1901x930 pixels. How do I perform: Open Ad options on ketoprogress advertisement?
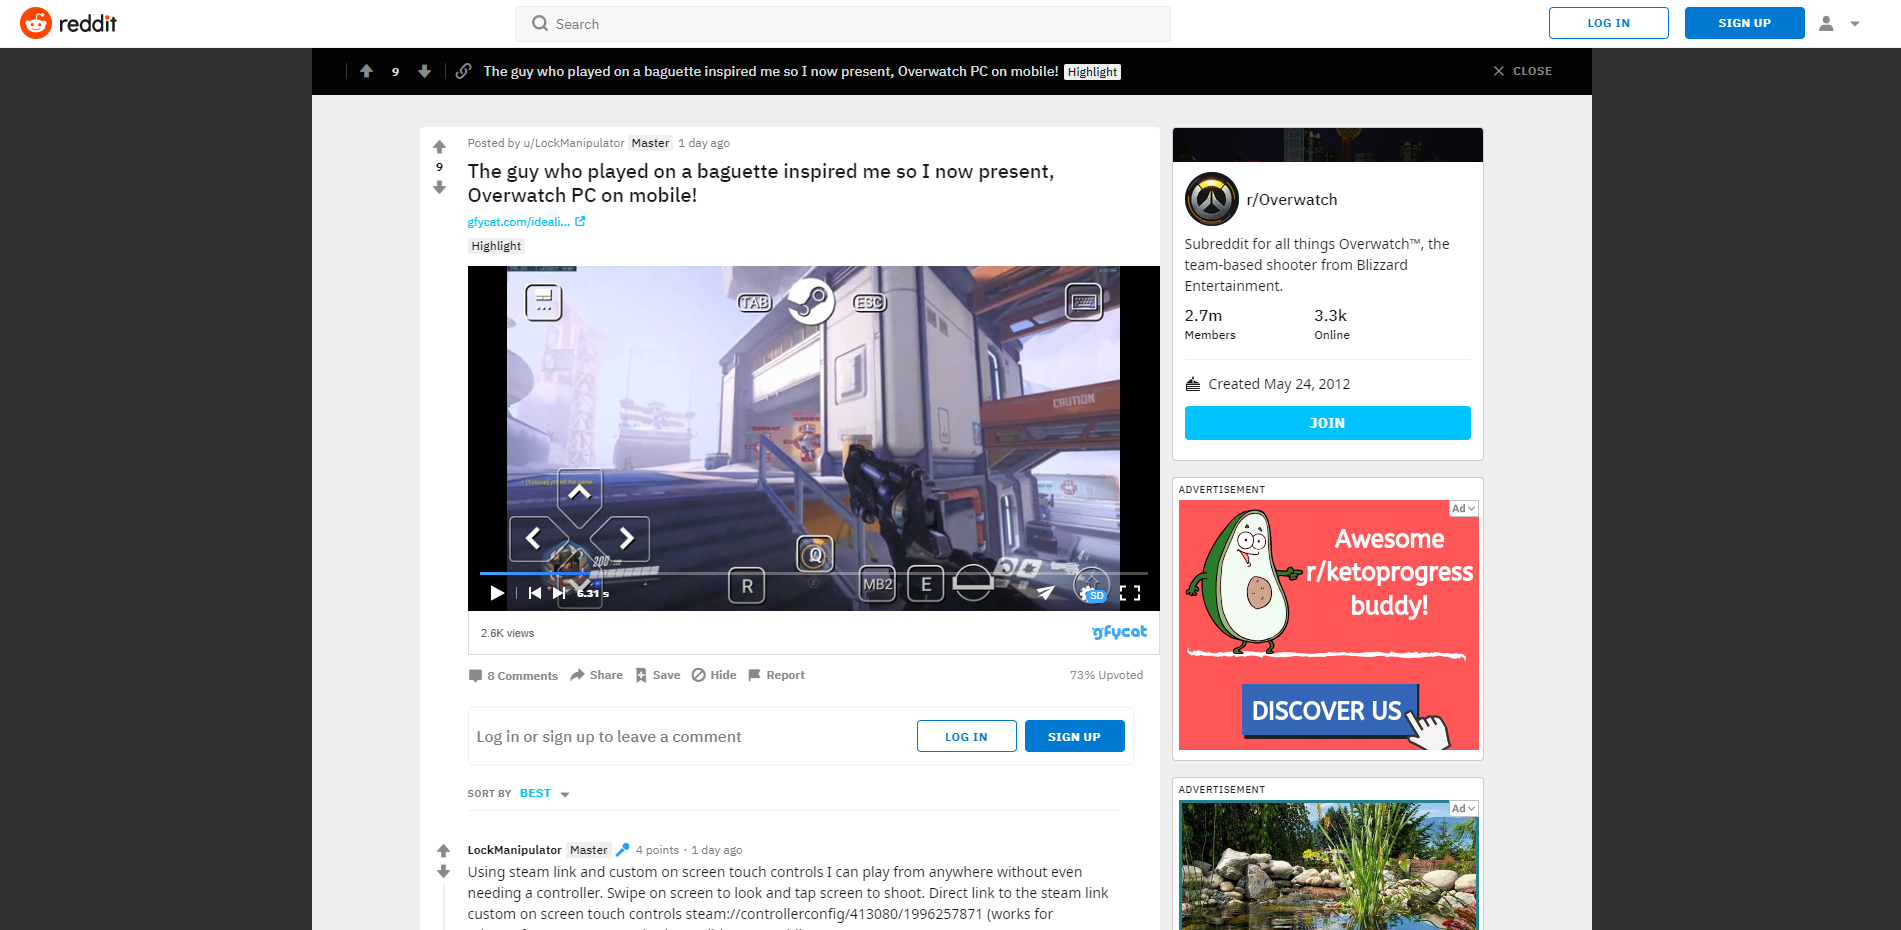(1463, 509)
